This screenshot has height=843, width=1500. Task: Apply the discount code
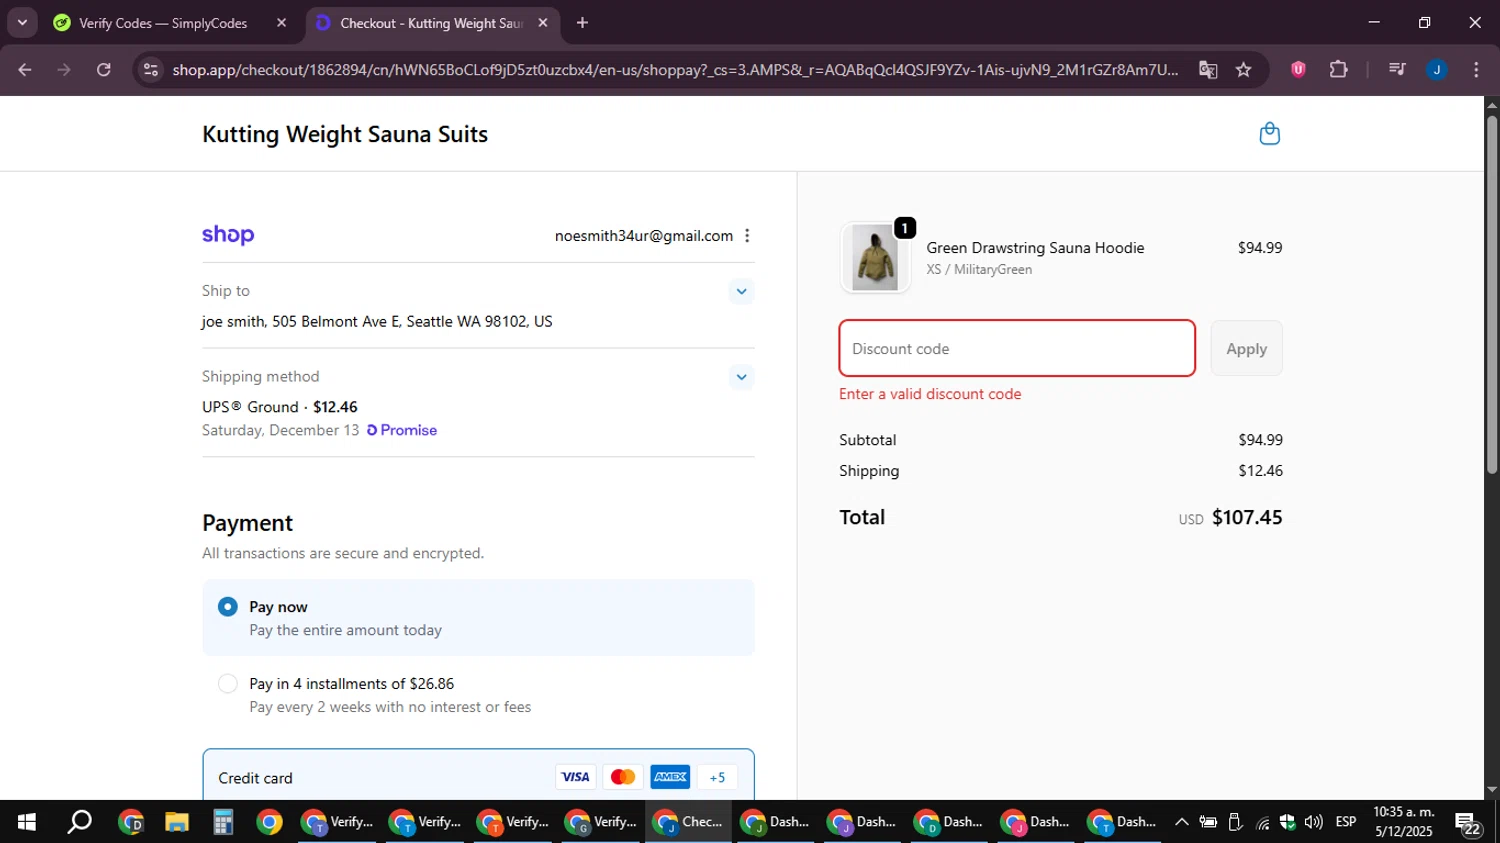1246,348
